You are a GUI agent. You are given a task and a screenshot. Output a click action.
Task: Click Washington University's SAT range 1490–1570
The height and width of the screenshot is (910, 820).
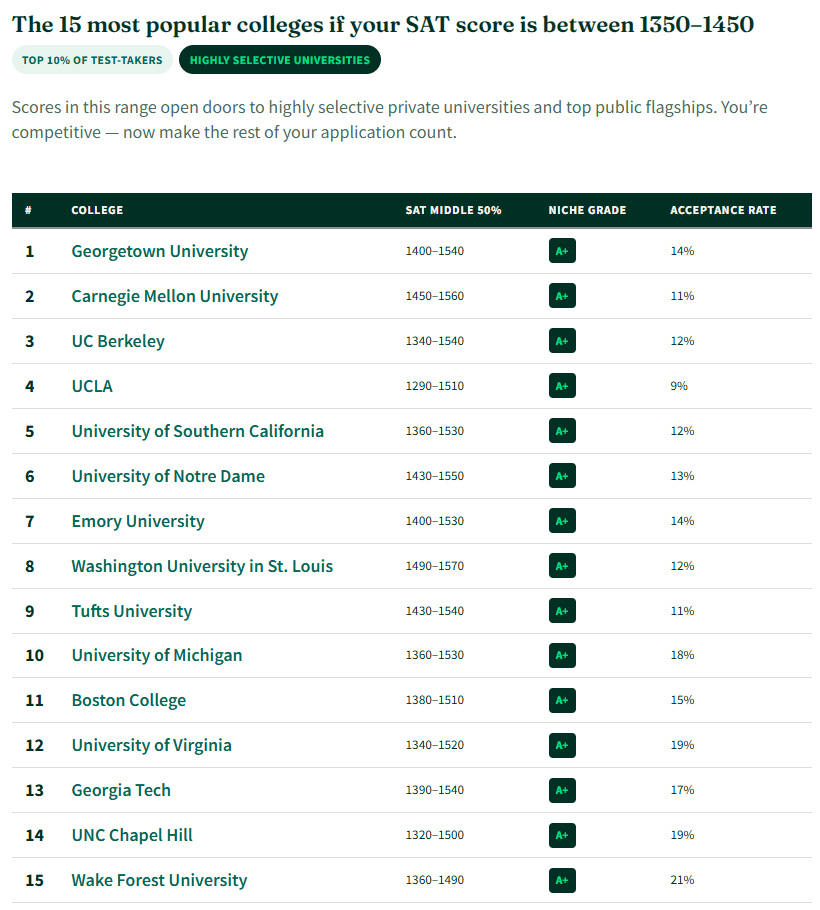coord(435,566)
